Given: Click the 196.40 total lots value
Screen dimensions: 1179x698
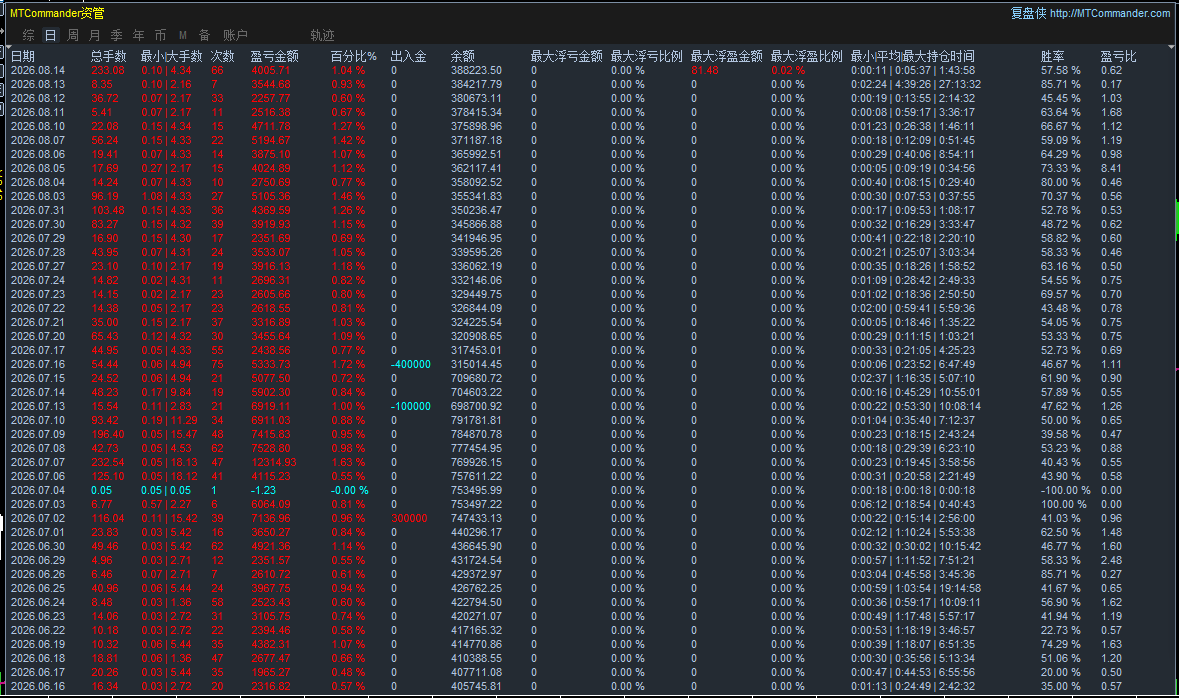Looking at the screenshot, I should pyautogui.click(x=108, y=435).
